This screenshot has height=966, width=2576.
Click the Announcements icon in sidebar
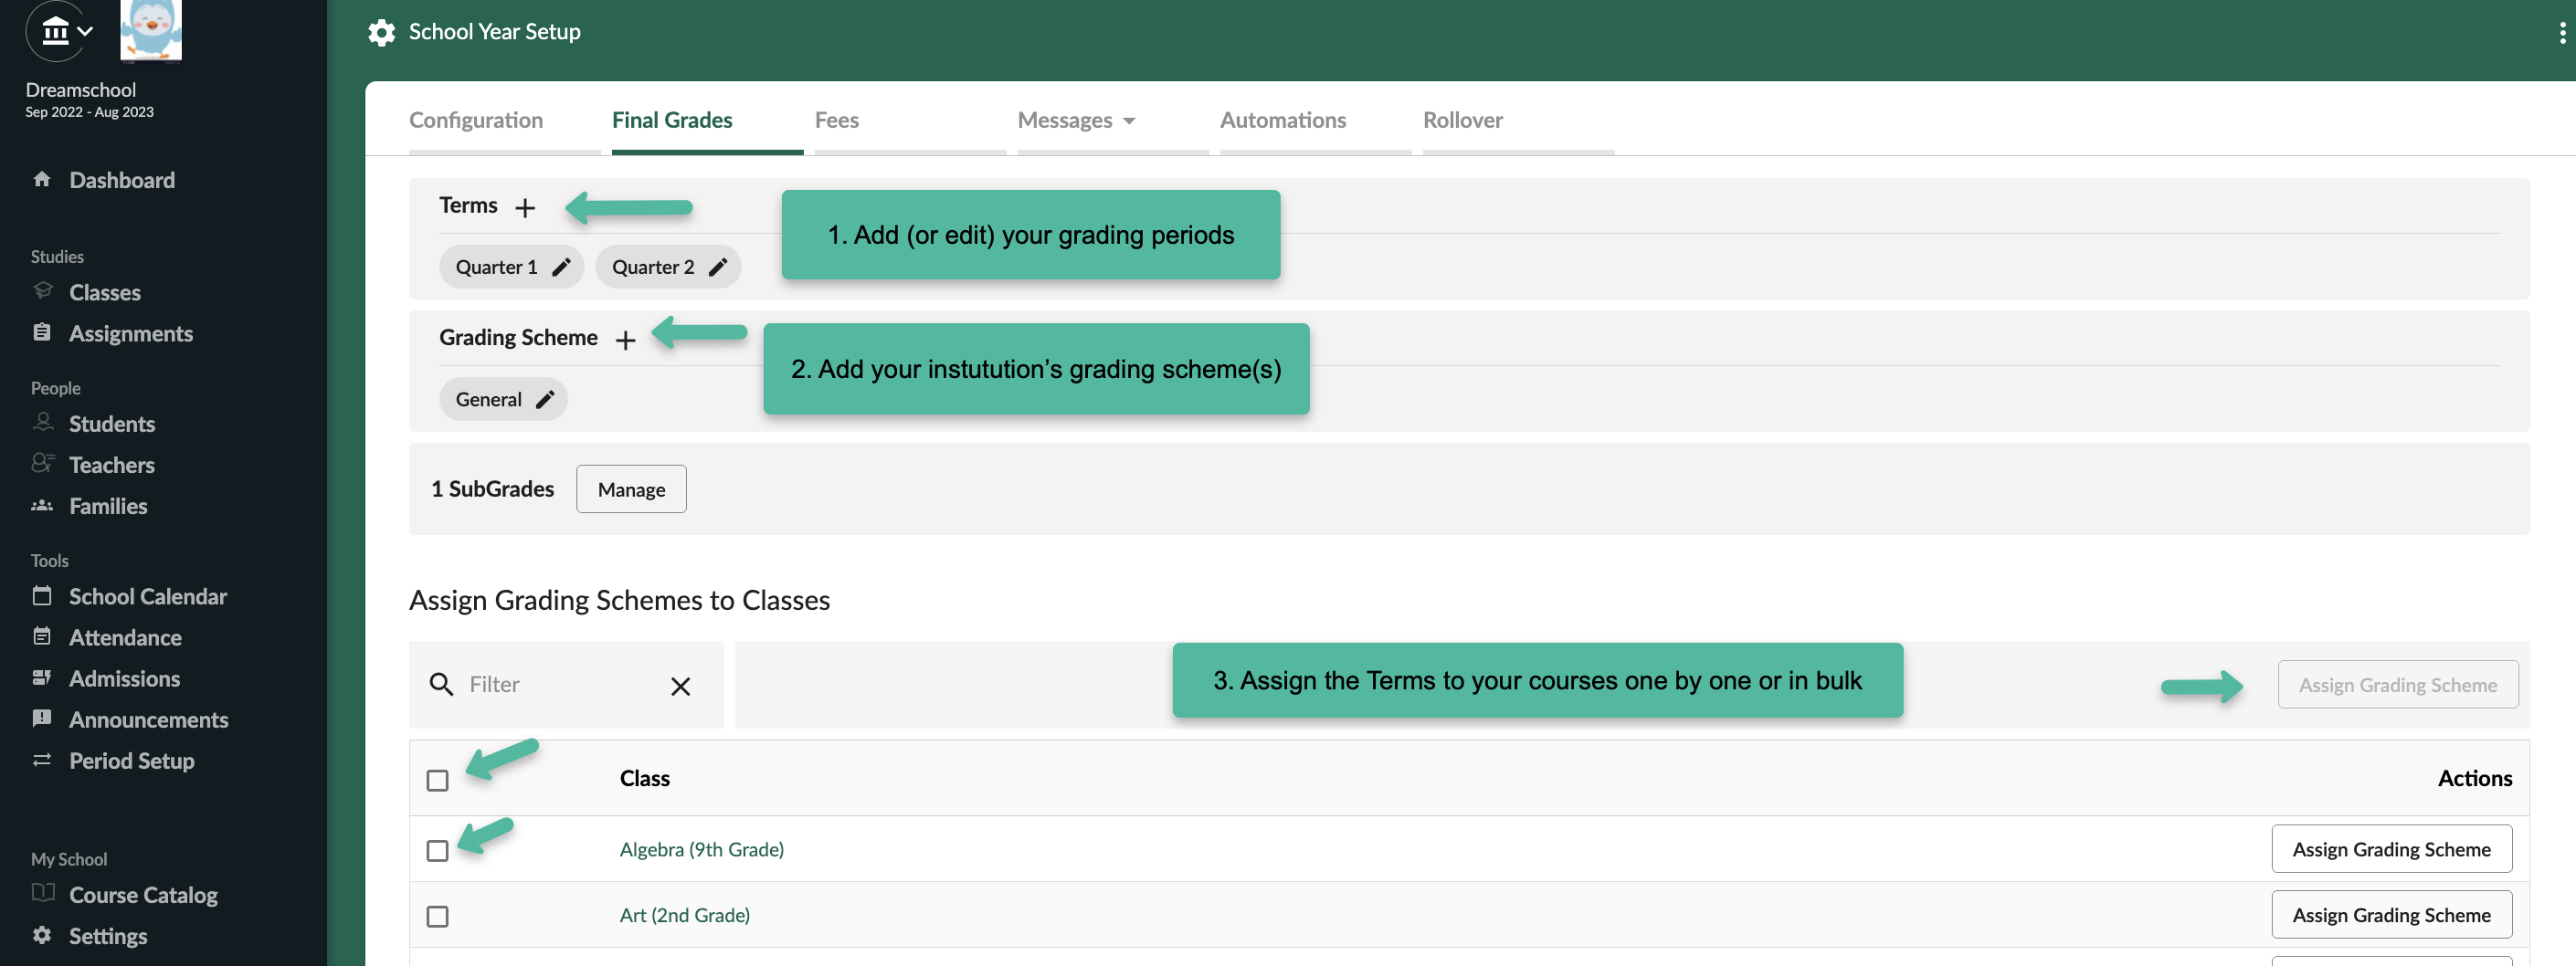[42, 718]
